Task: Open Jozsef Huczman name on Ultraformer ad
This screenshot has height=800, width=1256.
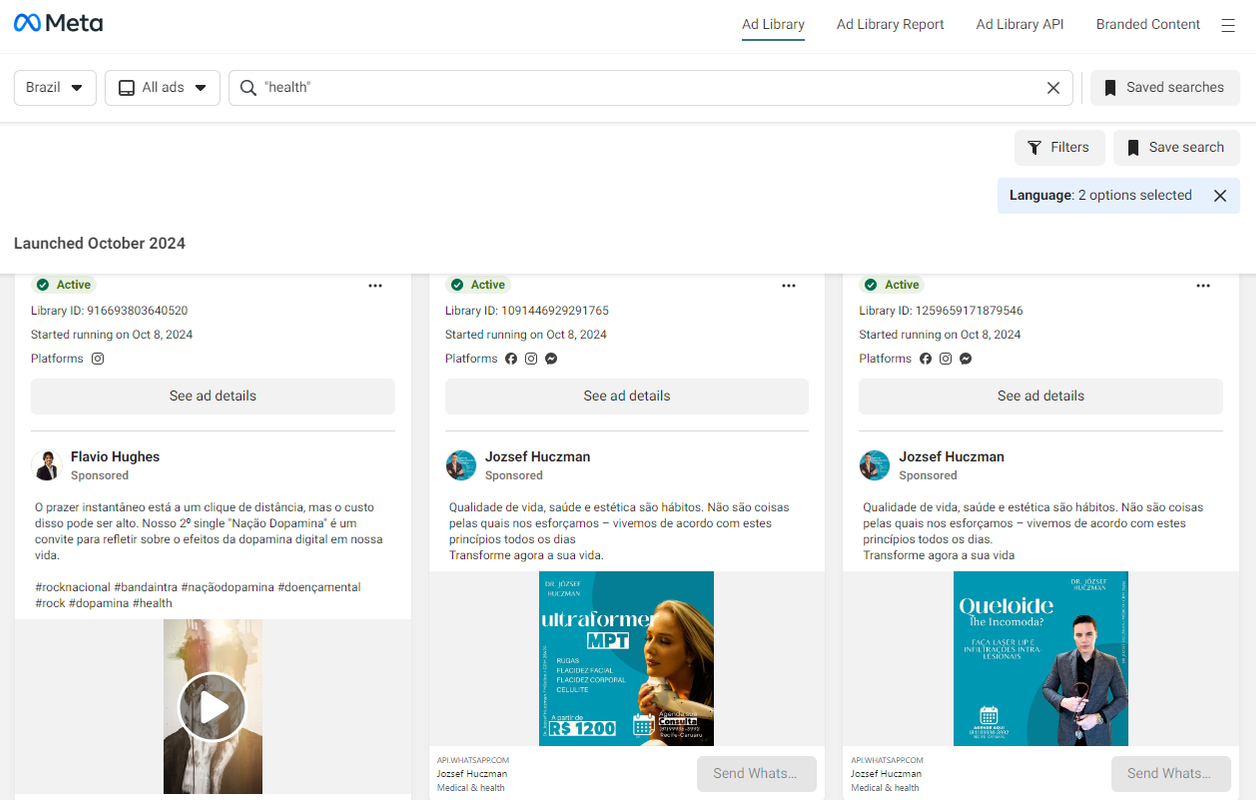Action: [x=538, y=457]
